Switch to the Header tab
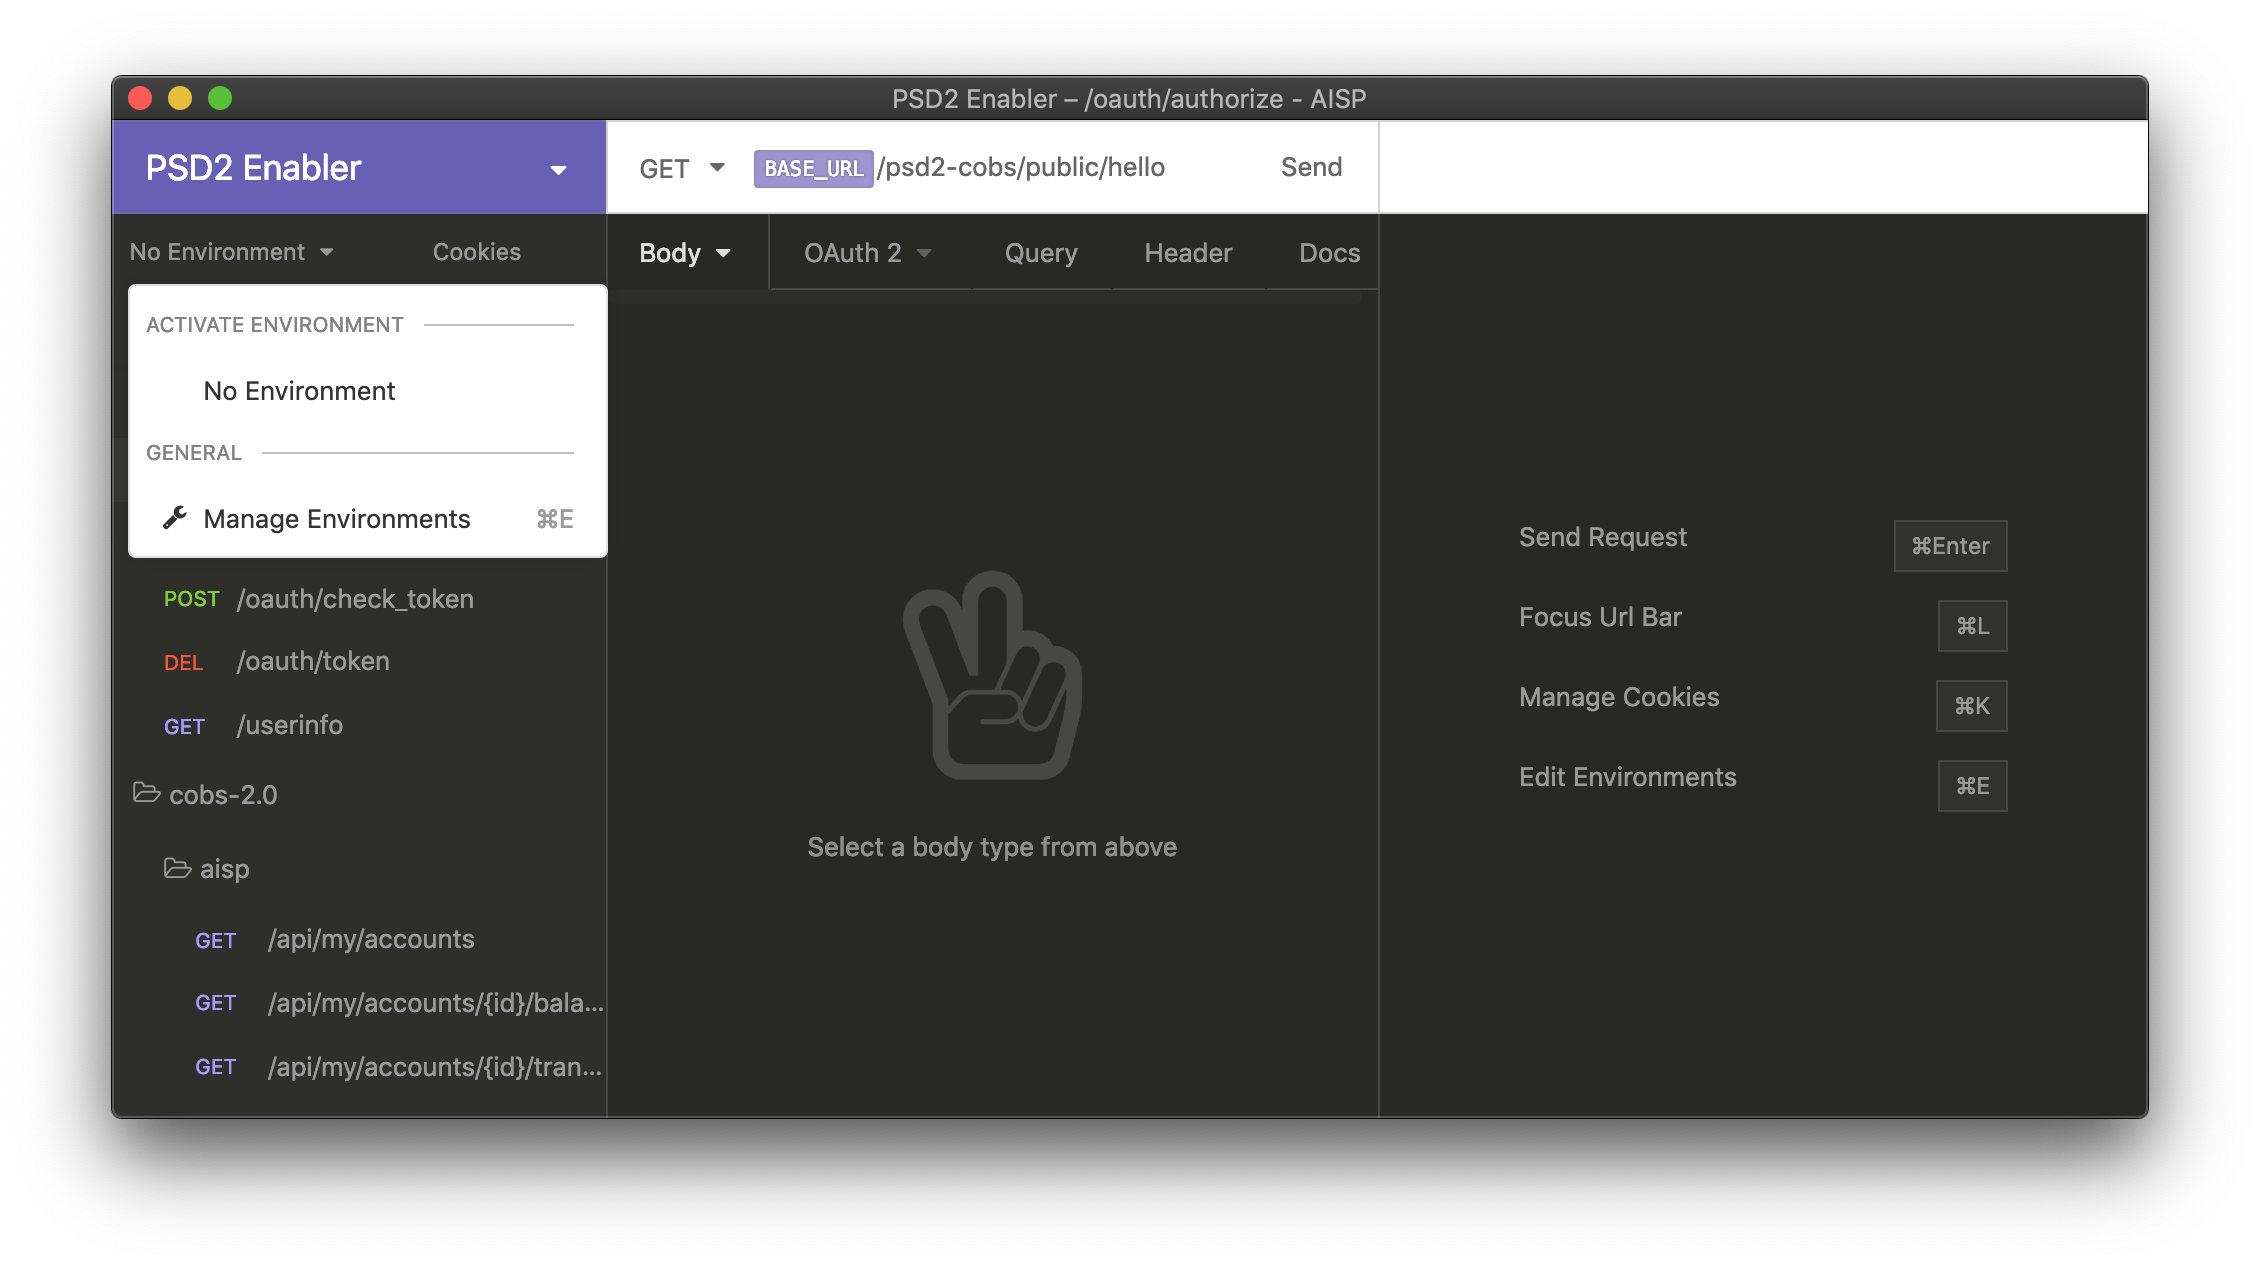 click(x=1188, y=253)
